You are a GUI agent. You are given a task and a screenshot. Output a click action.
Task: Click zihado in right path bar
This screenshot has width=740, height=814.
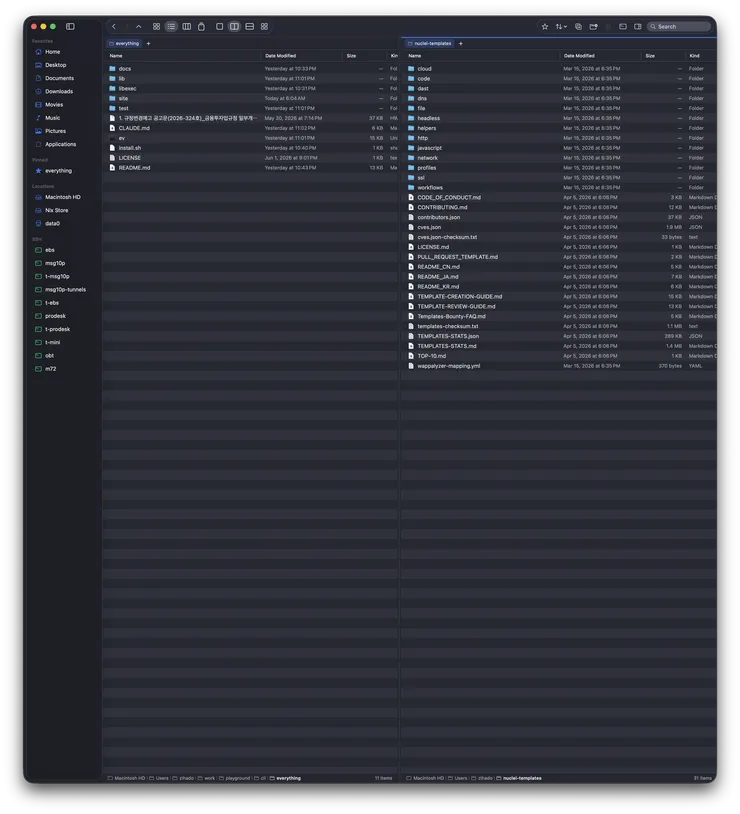point(482,778)
